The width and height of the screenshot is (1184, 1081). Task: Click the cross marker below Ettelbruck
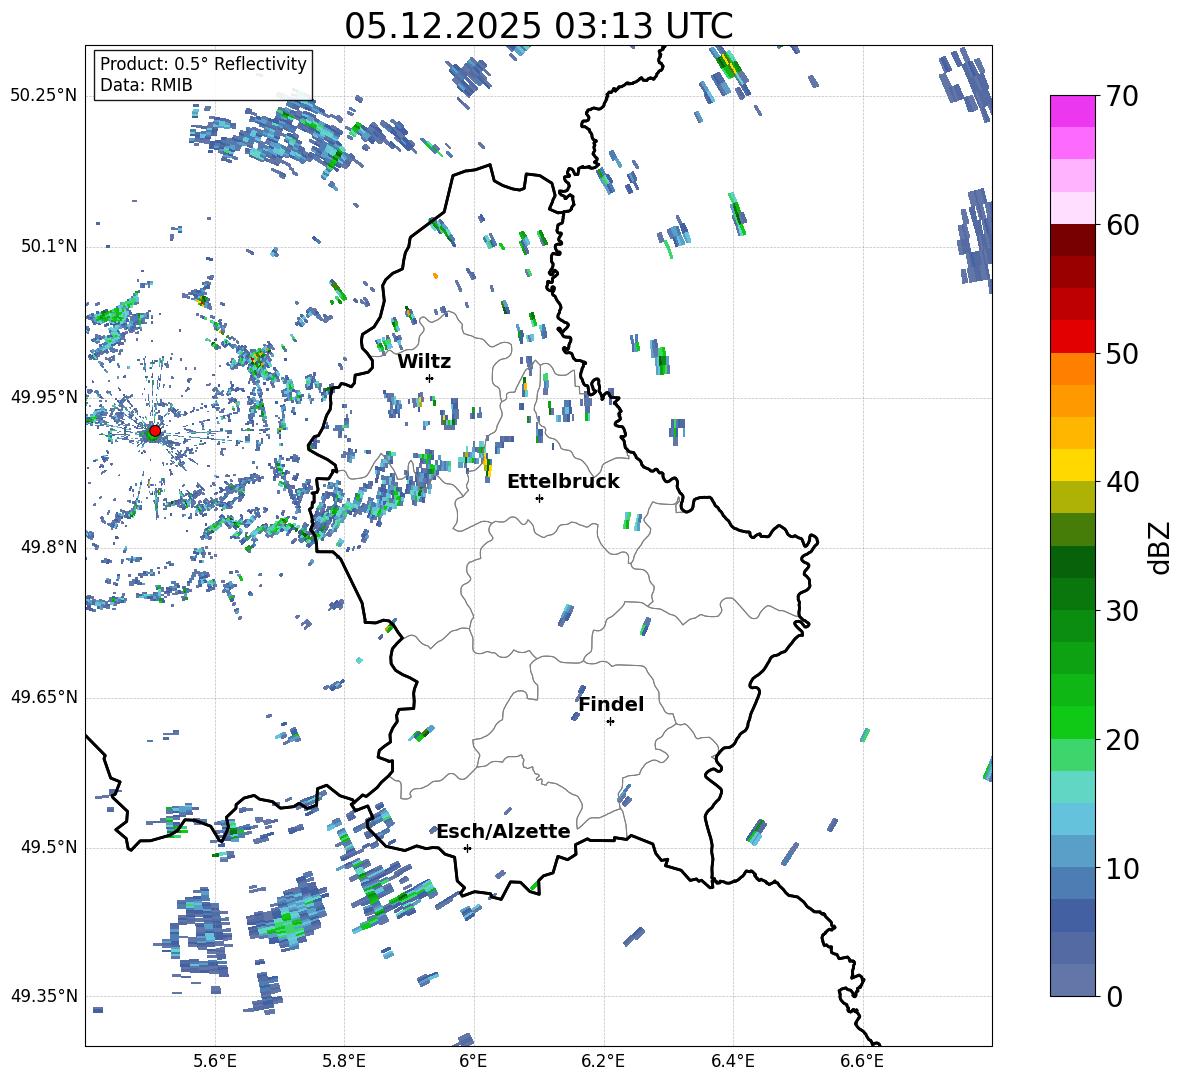tap(539, 498)
